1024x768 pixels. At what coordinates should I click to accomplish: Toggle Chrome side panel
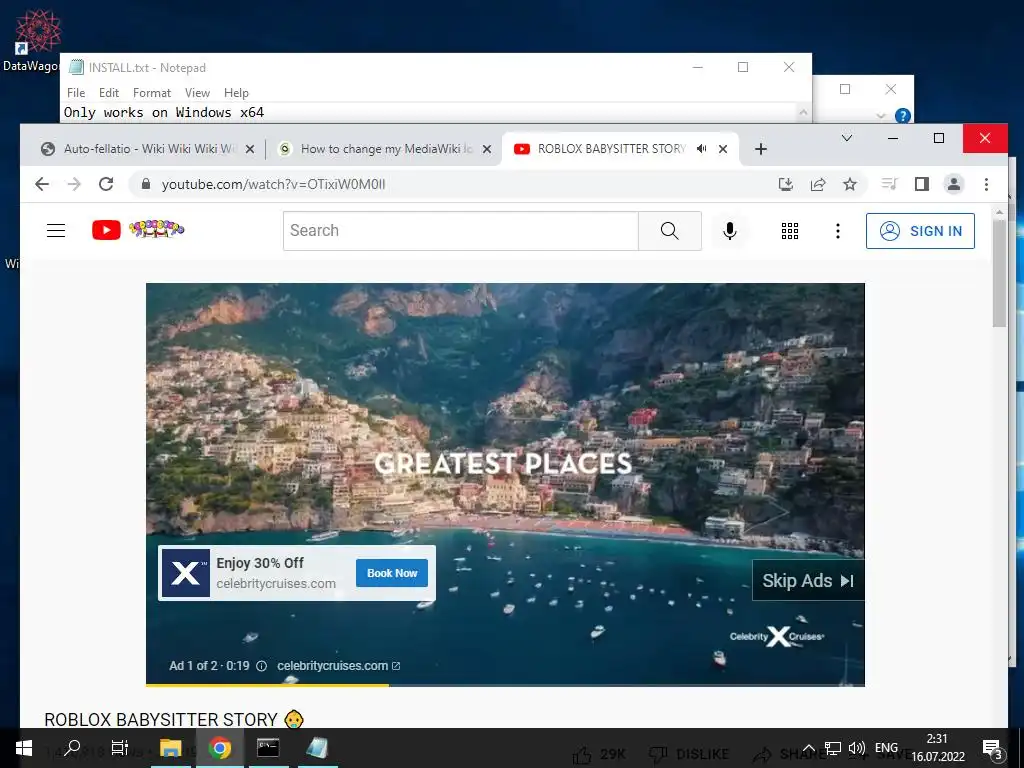click(x=921, y=184)
